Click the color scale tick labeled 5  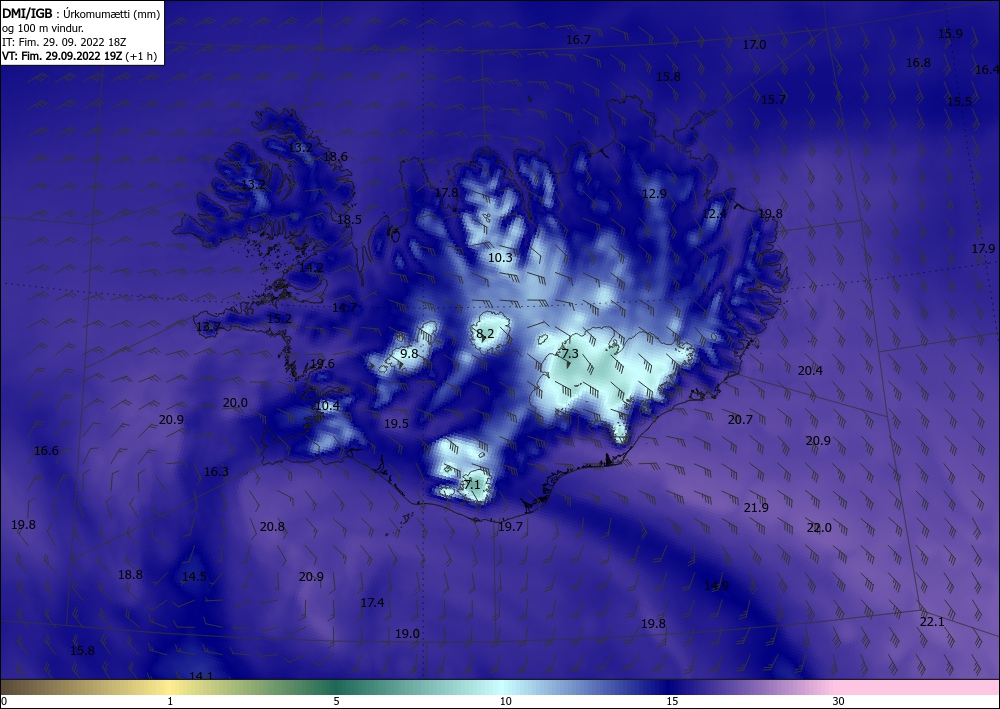pyautogui.click(x=336, y=701)
